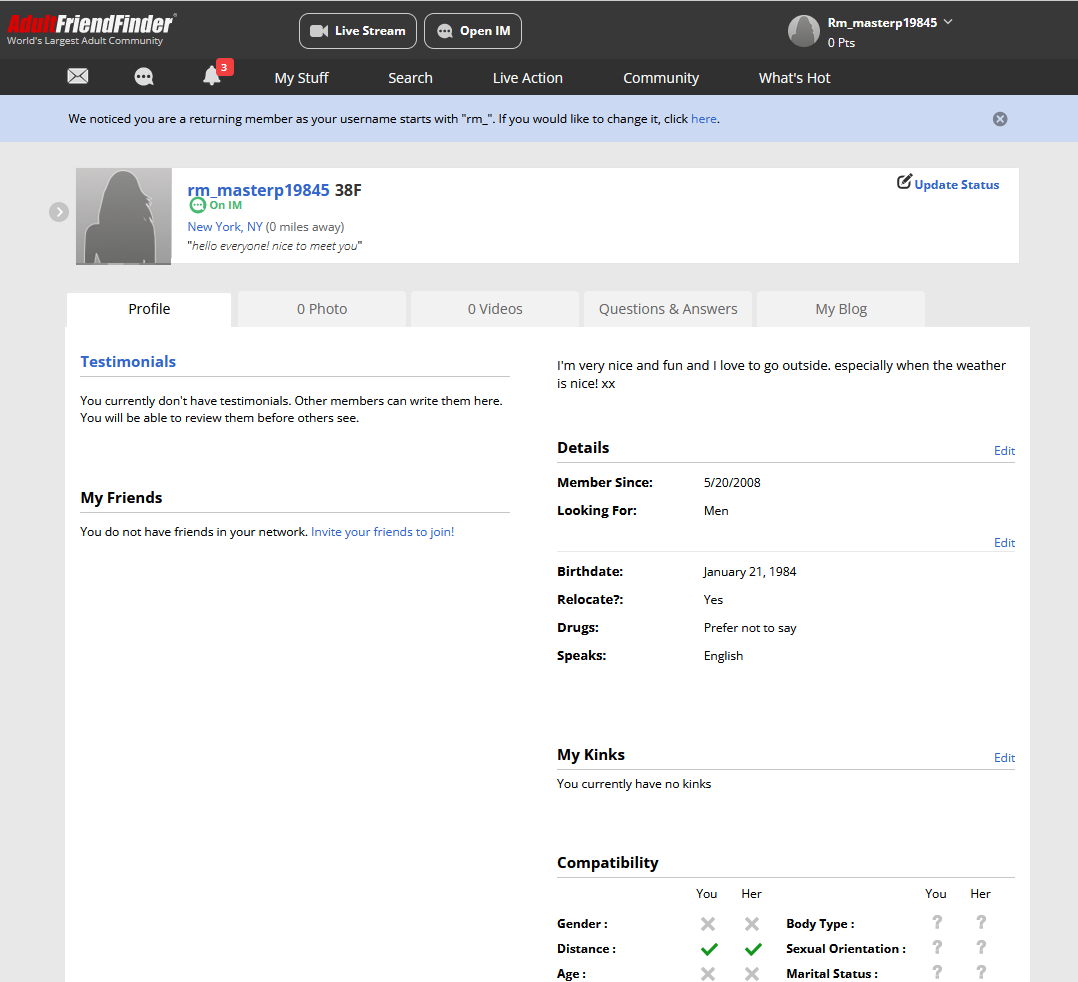Click the profile silhouette photo
This screenshot has width=1078, height=982.
[124, 216]
